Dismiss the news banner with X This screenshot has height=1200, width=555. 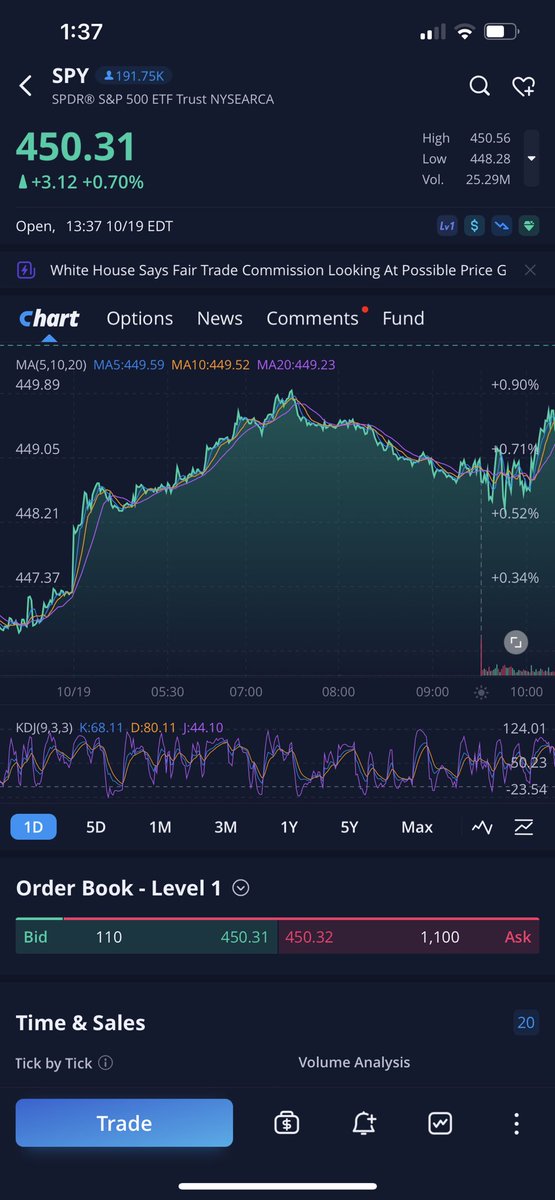click(x=531, y=270)
